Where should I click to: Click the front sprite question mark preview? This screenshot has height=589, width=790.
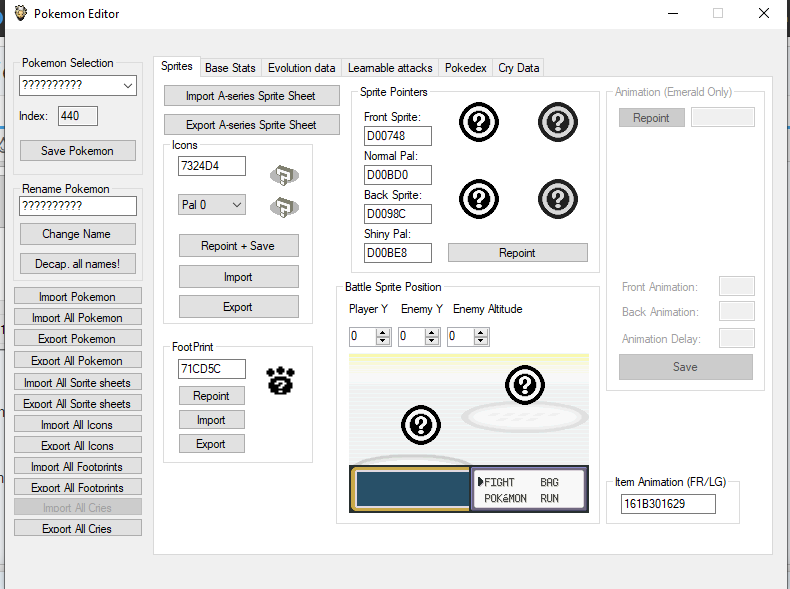click(478, 122)
